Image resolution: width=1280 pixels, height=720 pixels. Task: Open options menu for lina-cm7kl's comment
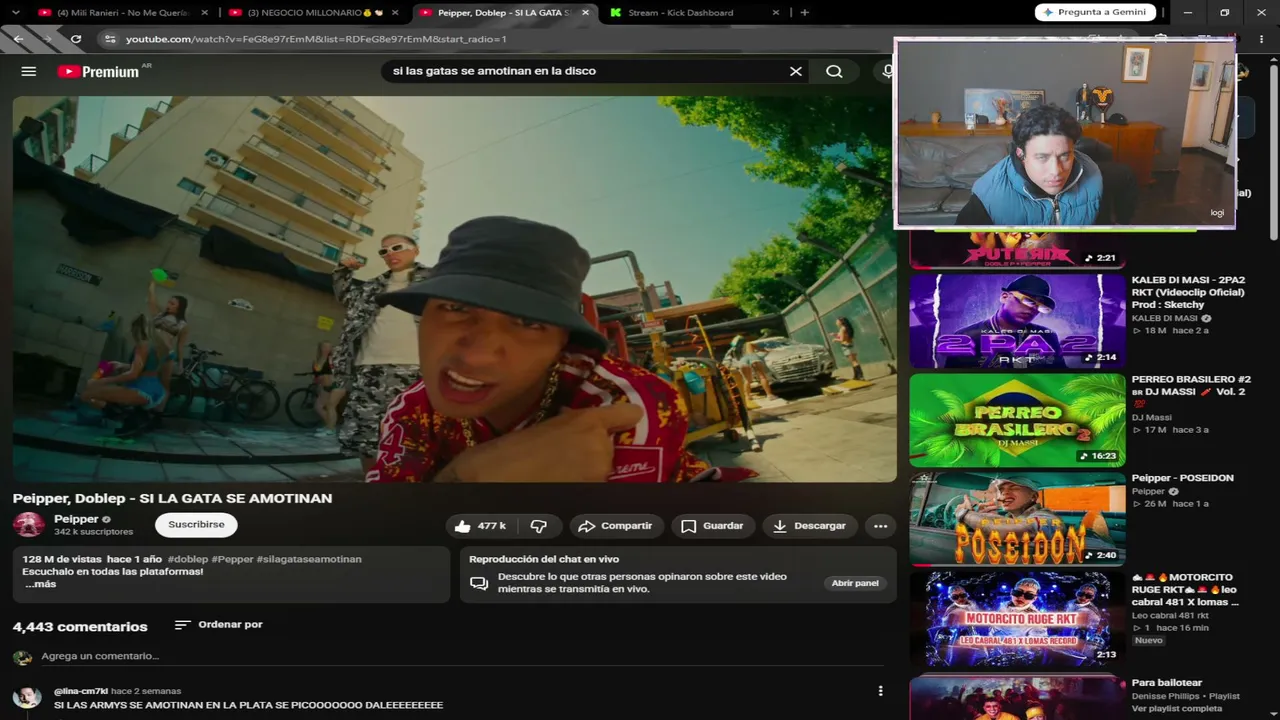pyautogui.click(x=880, y=691)
